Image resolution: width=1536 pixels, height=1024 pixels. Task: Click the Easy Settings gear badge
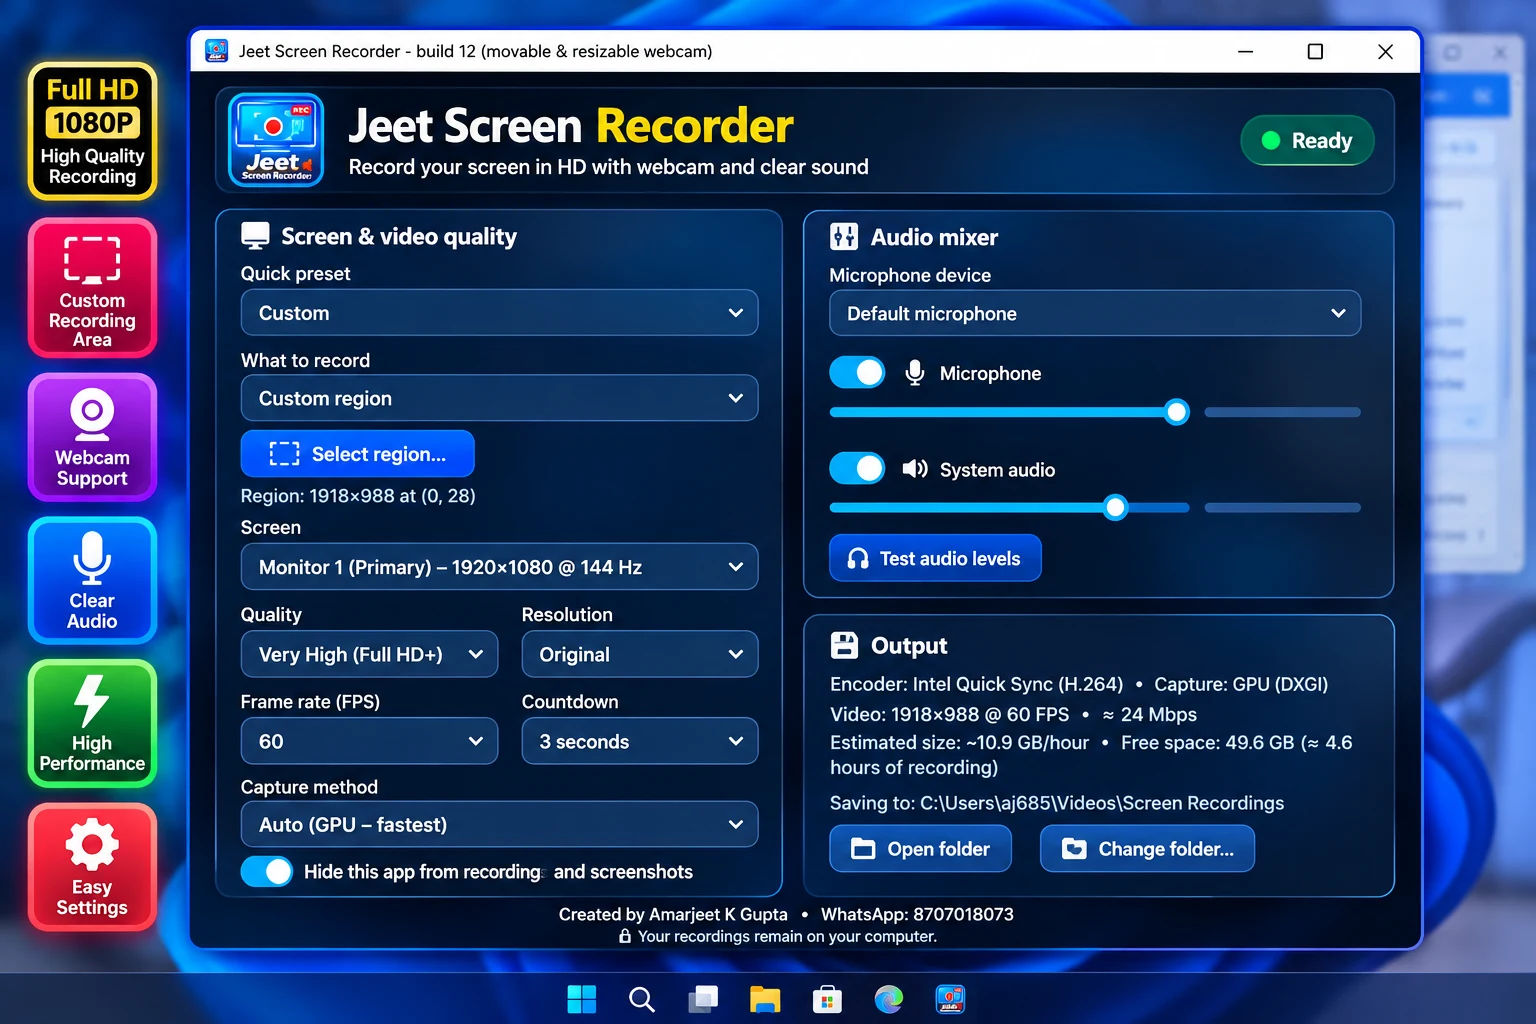(x=92, y=867)
